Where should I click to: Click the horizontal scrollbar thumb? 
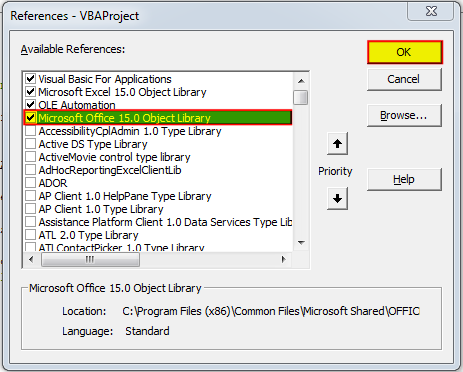pyautogui.click(x=90, y=259)
